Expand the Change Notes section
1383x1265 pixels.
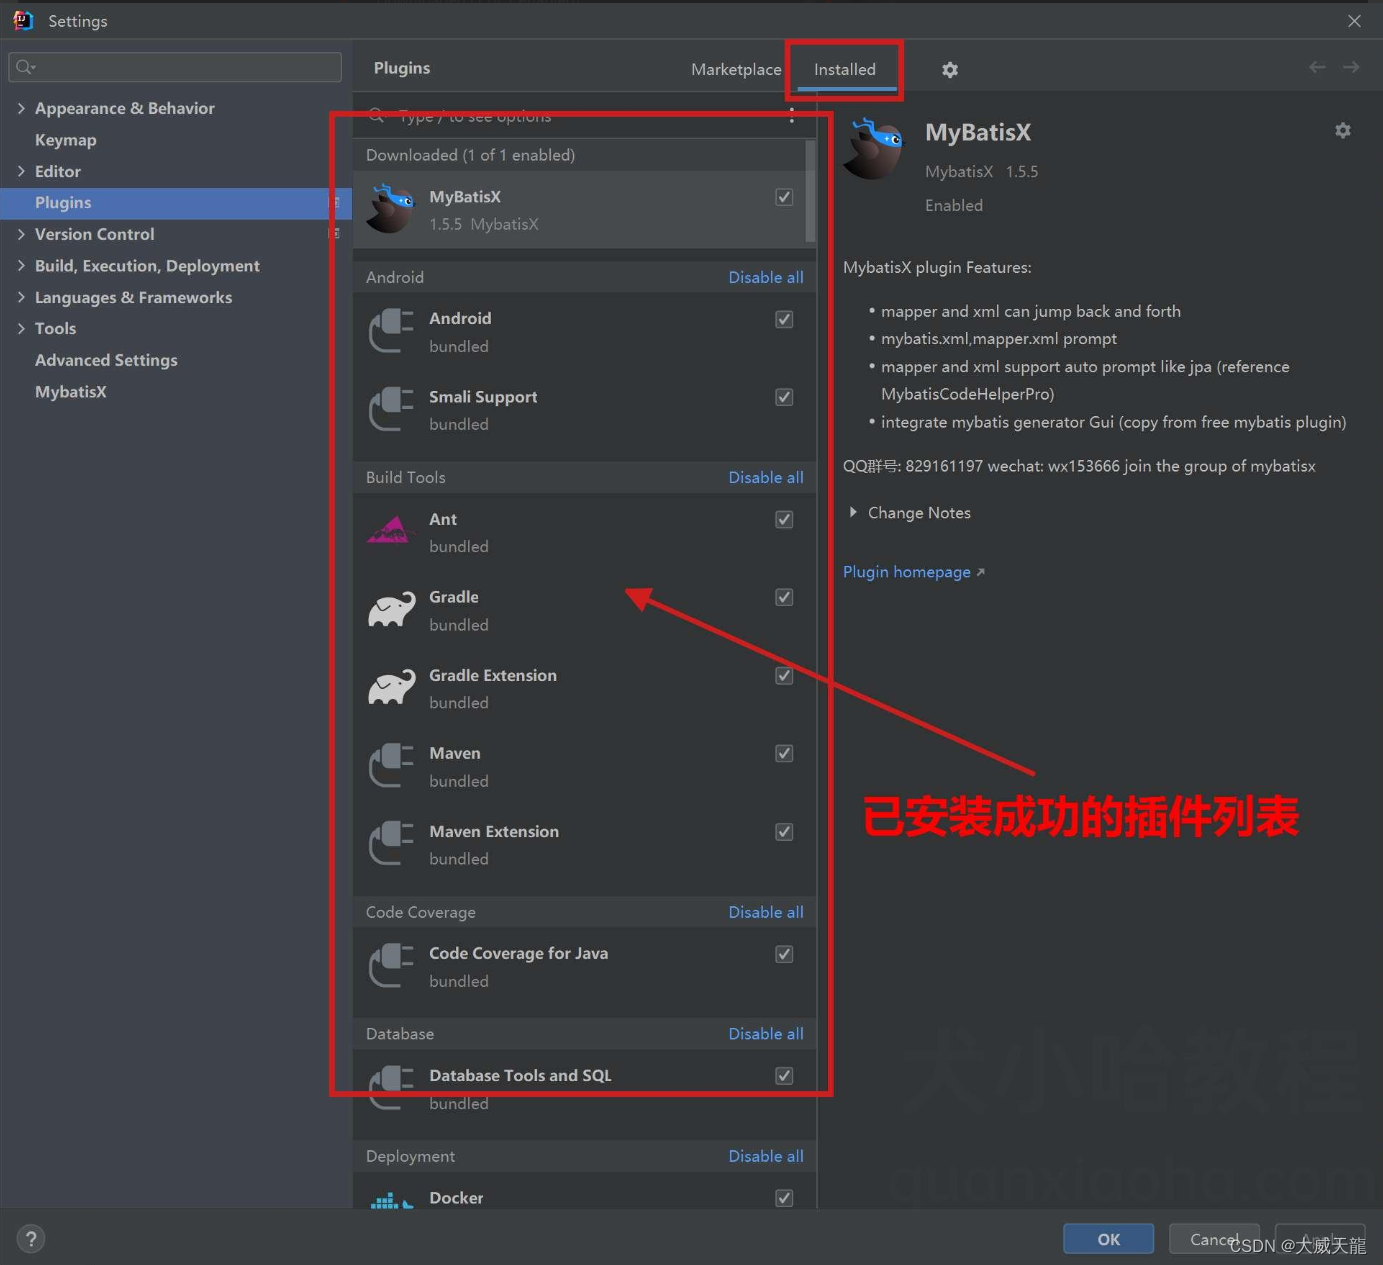(853, 512)
